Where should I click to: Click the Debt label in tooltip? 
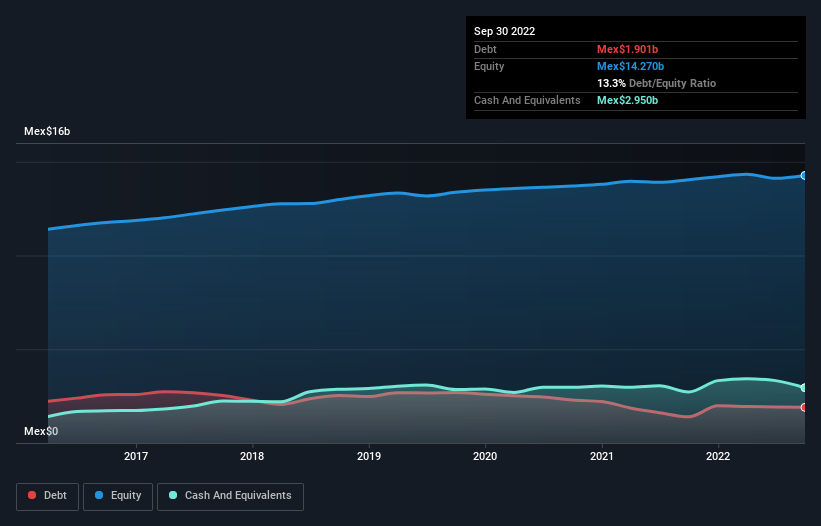point(485,49)
